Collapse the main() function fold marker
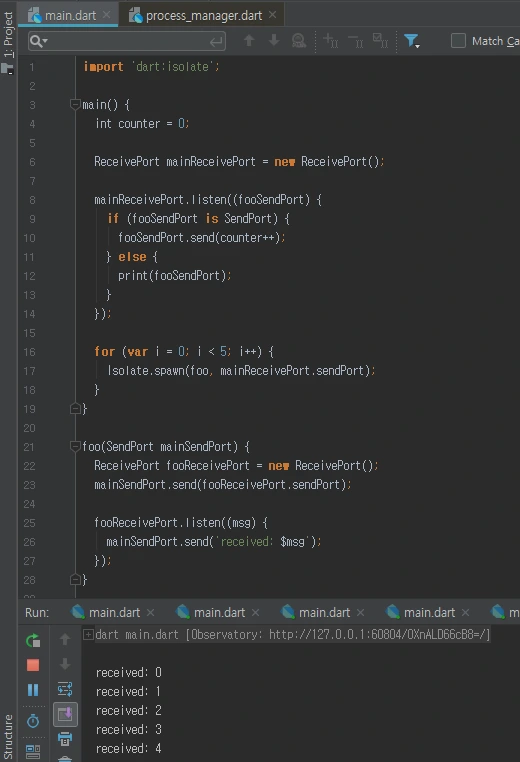Image resolution: width=520 pixels, height=762 pixels. coord(75,104)
